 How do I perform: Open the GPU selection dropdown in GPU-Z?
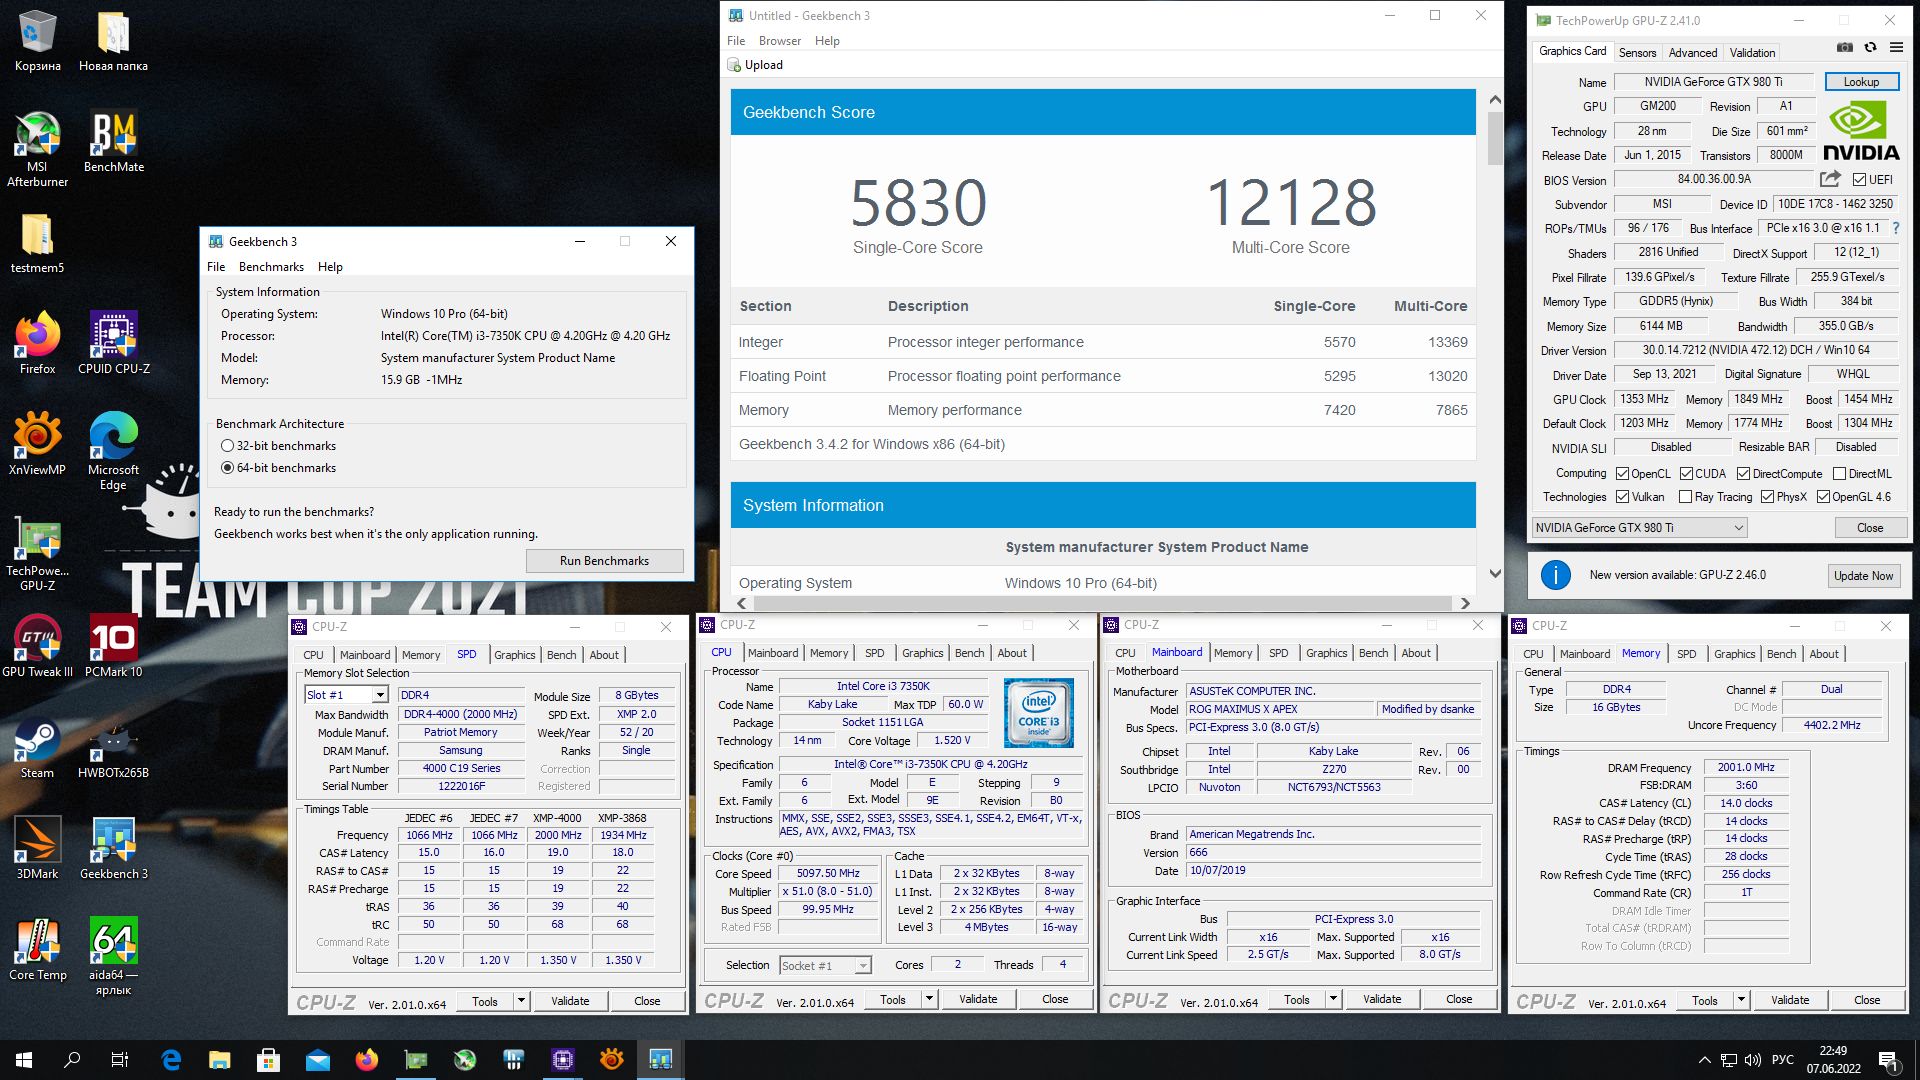coord(1639,528)
